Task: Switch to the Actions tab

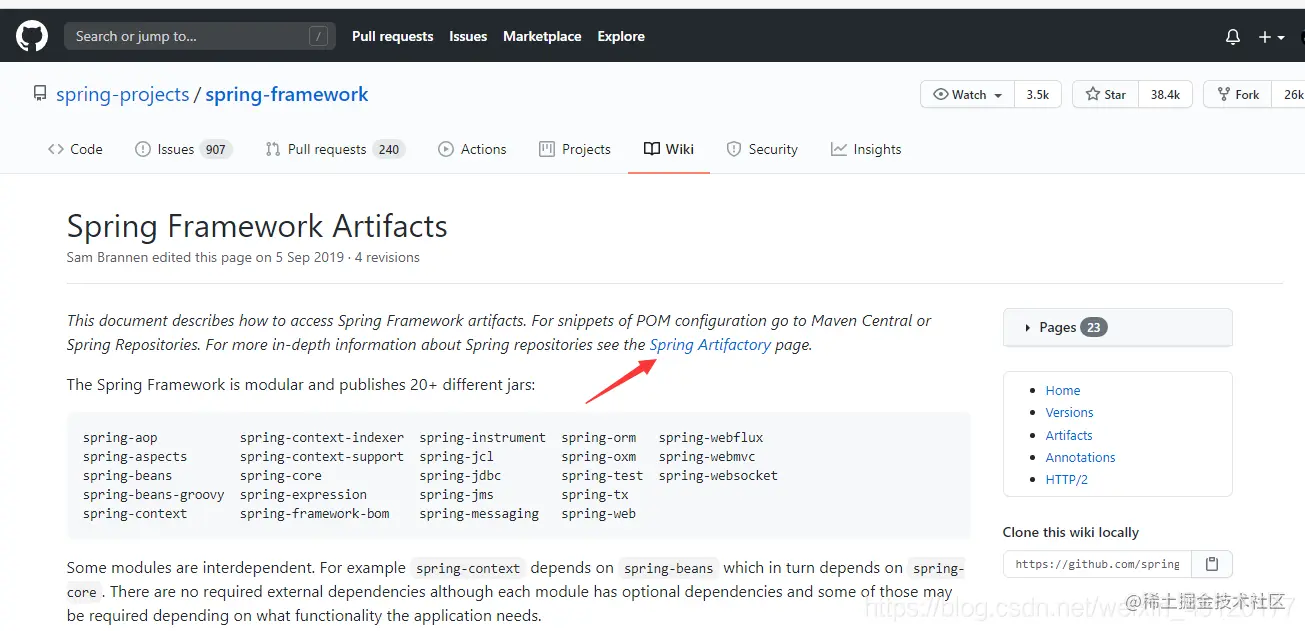Action: [x=472, y=149]
